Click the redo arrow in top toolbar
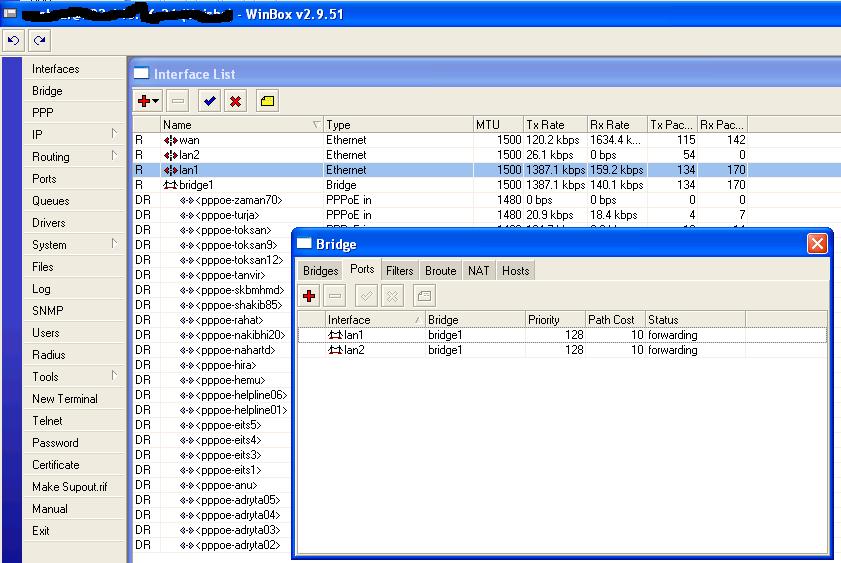The image size is (841, 563). point(39,41)
